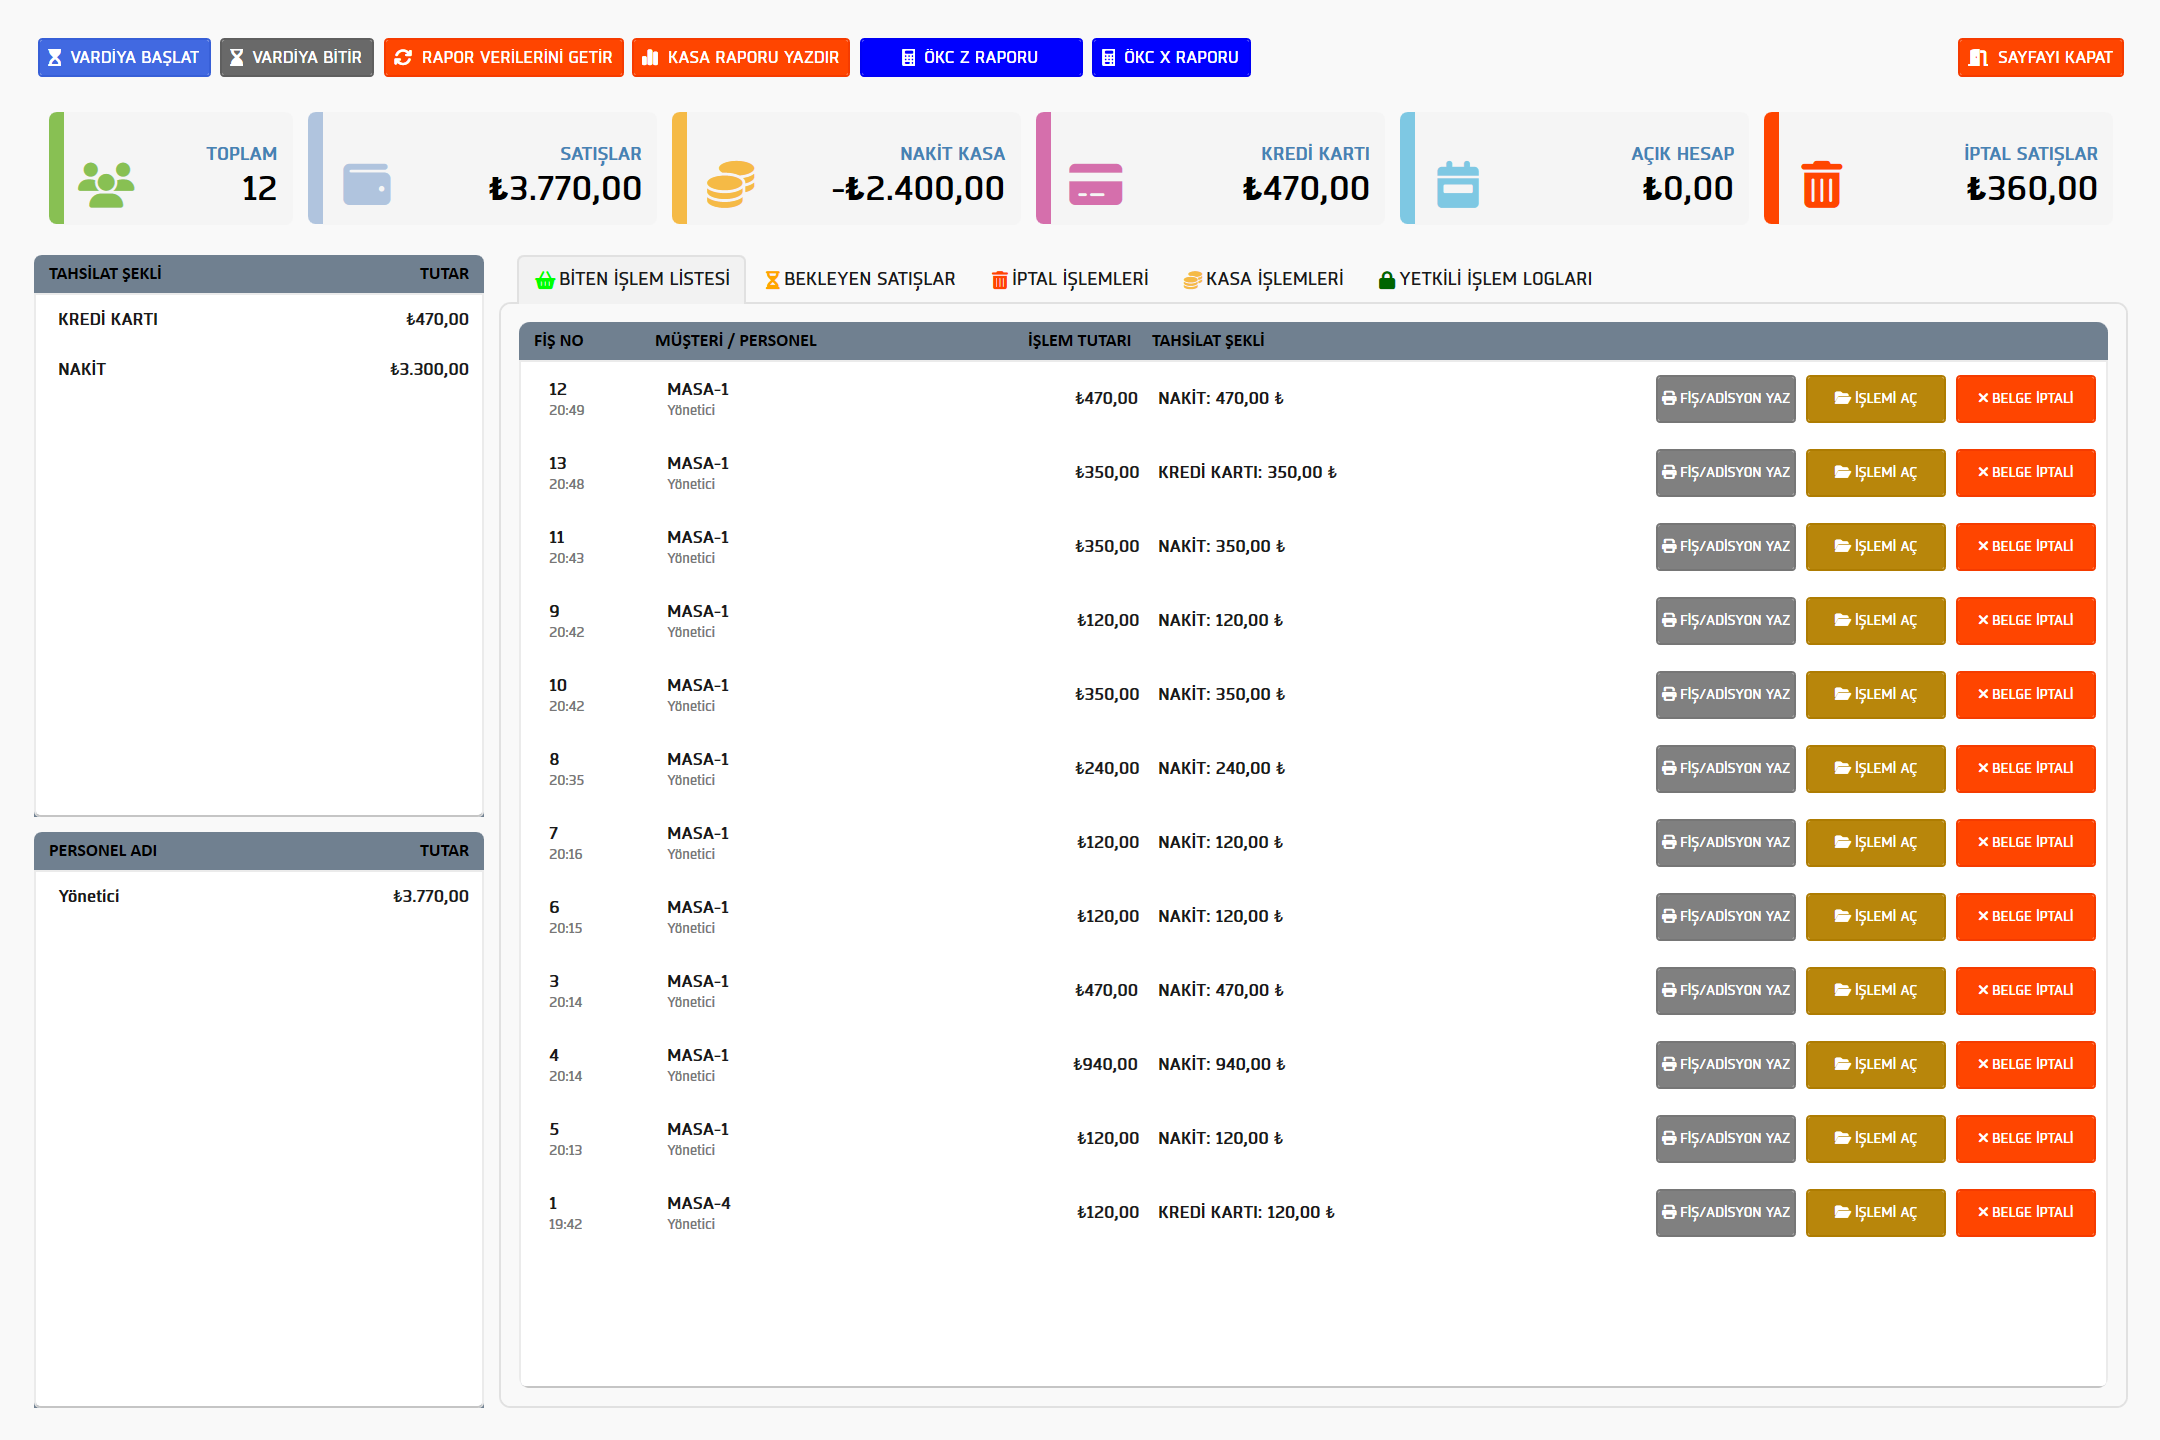This screenshot has width=2160, height=1440.
Task: Open ÖKC X Raporu
Action: 1170,58
